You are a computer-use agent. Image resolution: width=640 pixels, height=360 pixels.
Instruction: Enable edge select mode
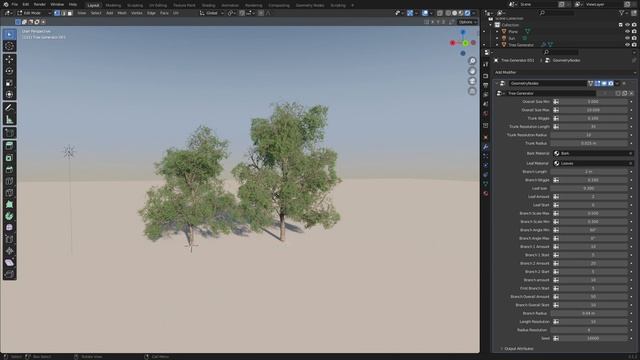pyautogui.click(x=63, y=13)
